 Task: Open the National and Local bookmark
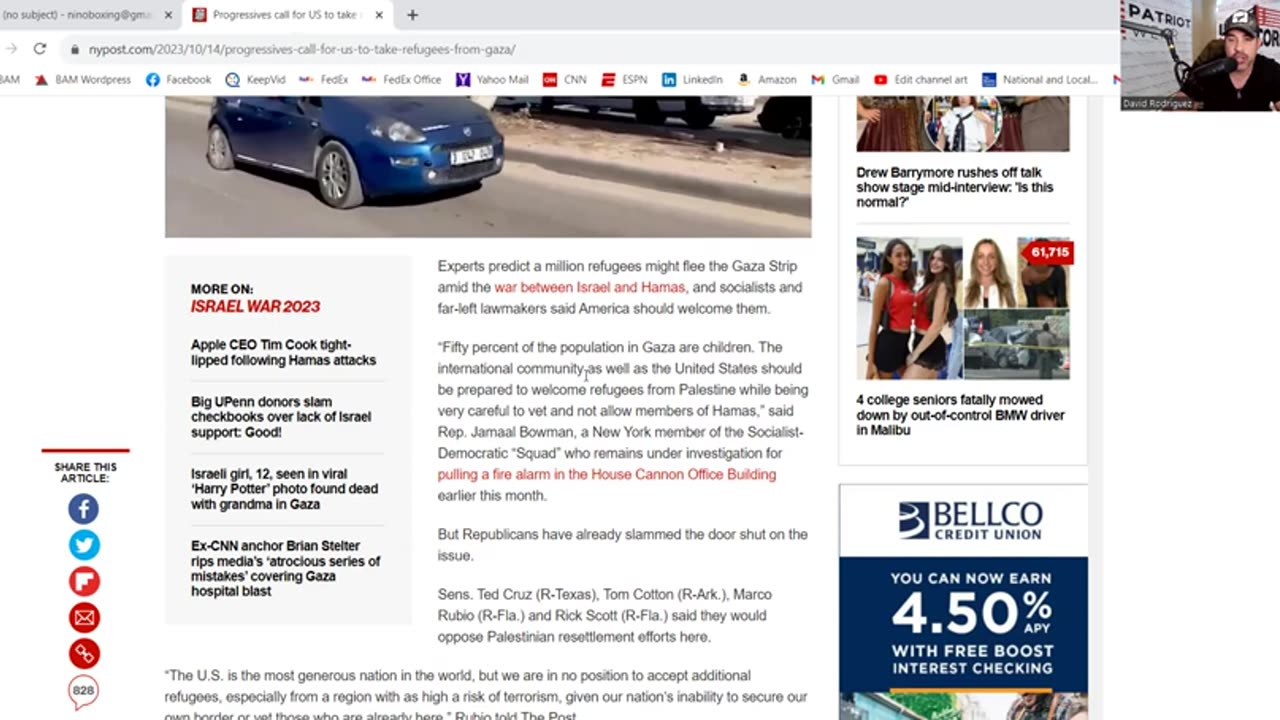(1040, 79)
